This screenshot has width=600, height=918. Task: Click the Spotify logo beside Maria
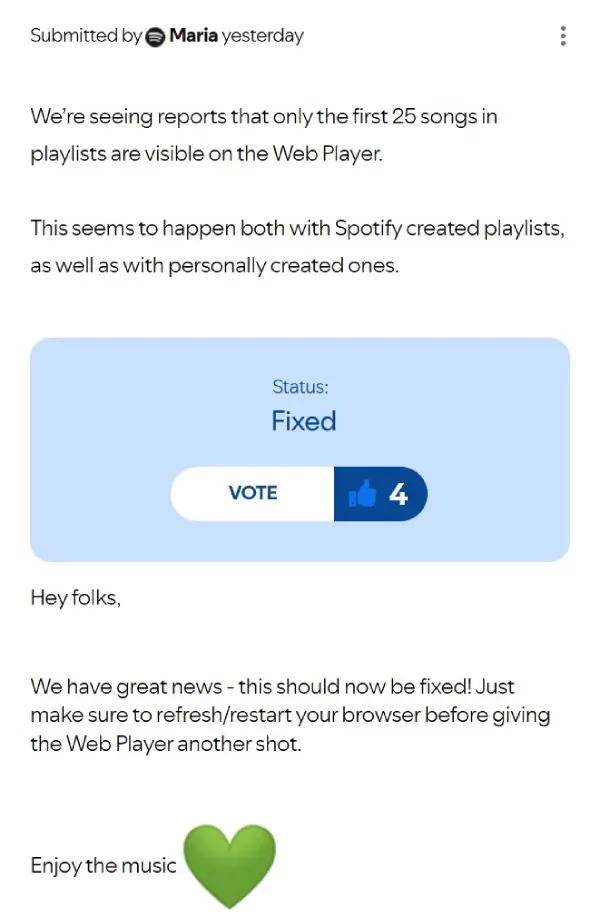click(155, 37)
